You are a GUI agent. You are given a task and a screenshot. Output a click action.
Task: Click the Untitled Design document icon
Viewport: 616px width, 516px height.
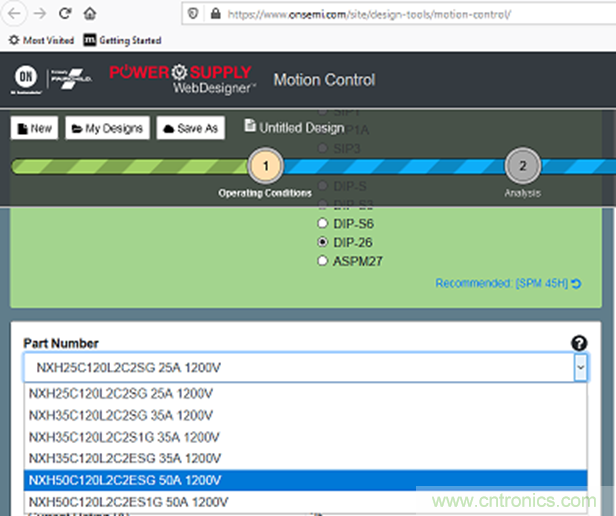250,127
